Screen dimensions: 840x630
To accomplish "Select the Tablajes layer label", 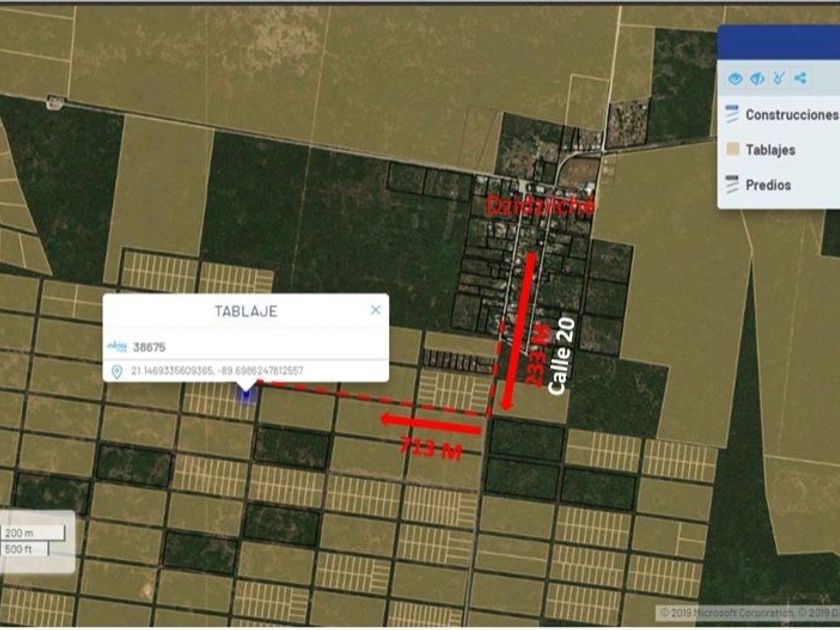I will pyautogui.click(x=770, y=150).
